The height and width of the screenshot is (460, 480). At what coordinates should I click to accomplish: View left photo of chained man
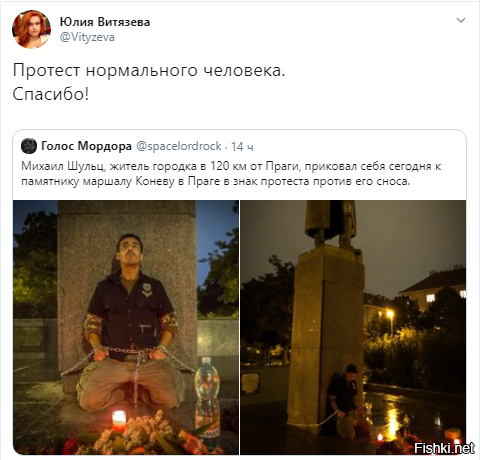pyautogui.click(x=126, y=327)
